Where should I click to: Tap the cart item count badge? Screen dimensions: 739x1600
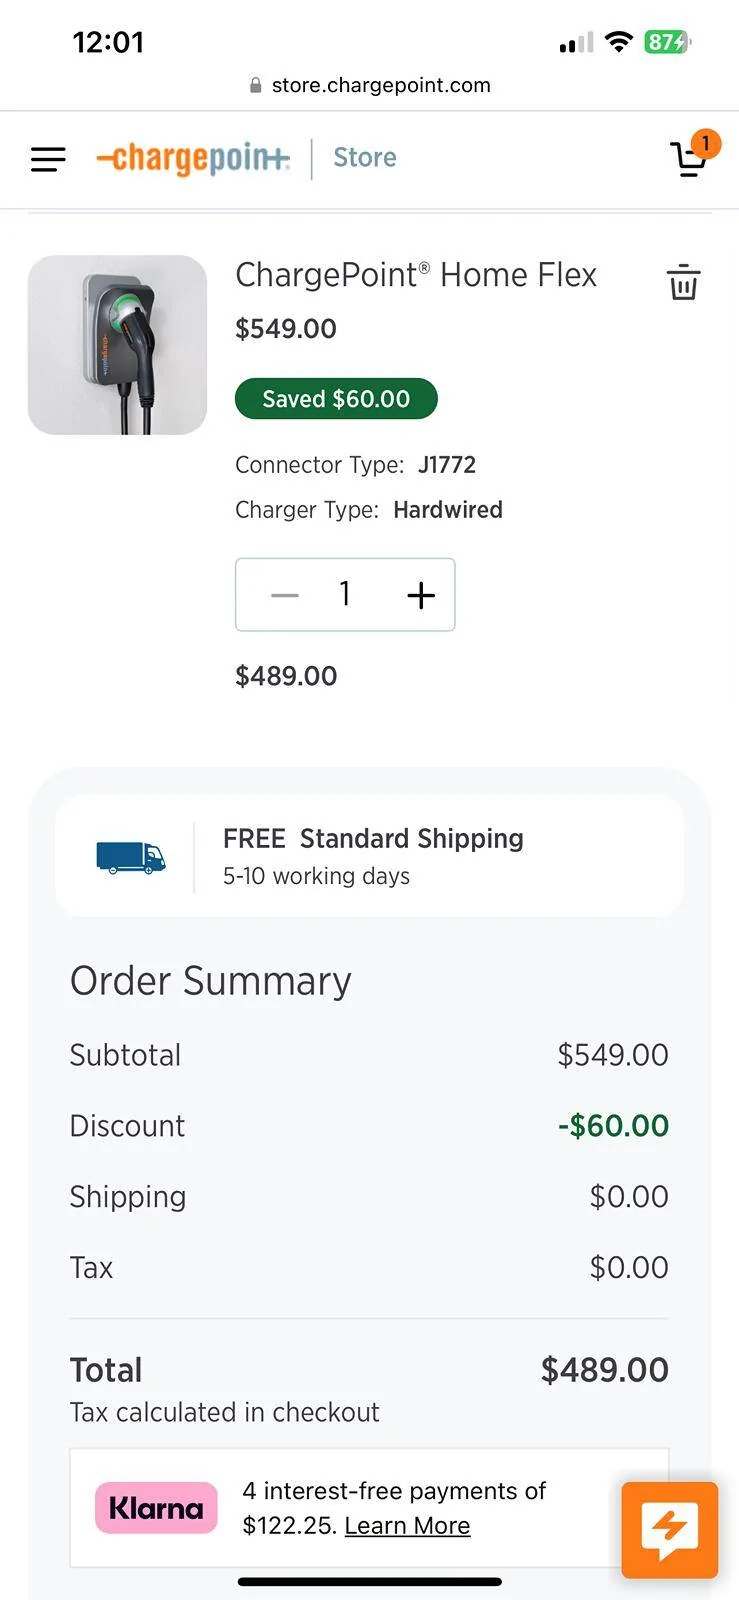click(705, 144)
